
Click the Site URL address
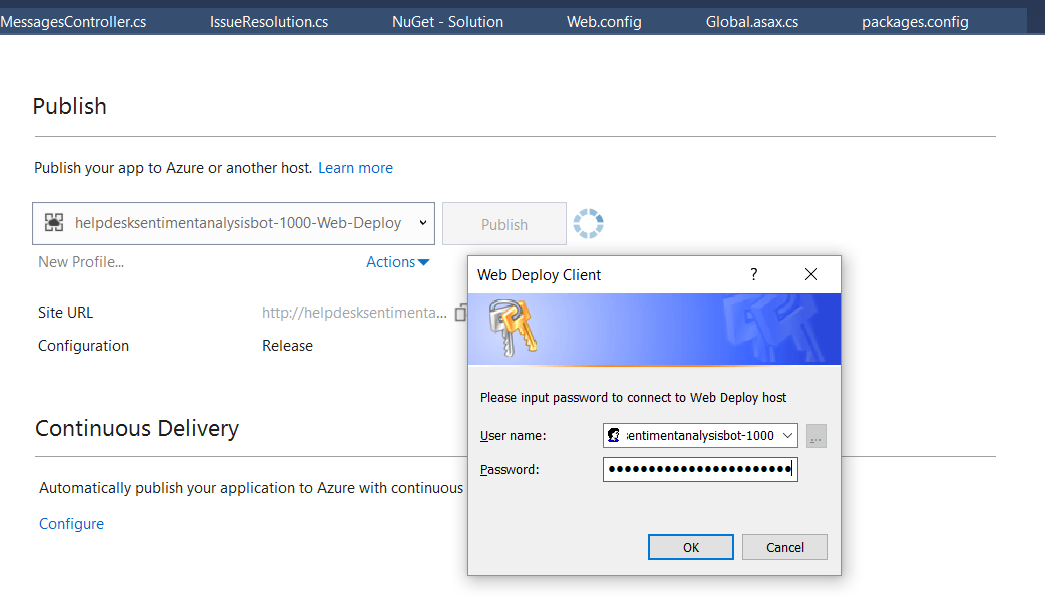tap(354, 313)
